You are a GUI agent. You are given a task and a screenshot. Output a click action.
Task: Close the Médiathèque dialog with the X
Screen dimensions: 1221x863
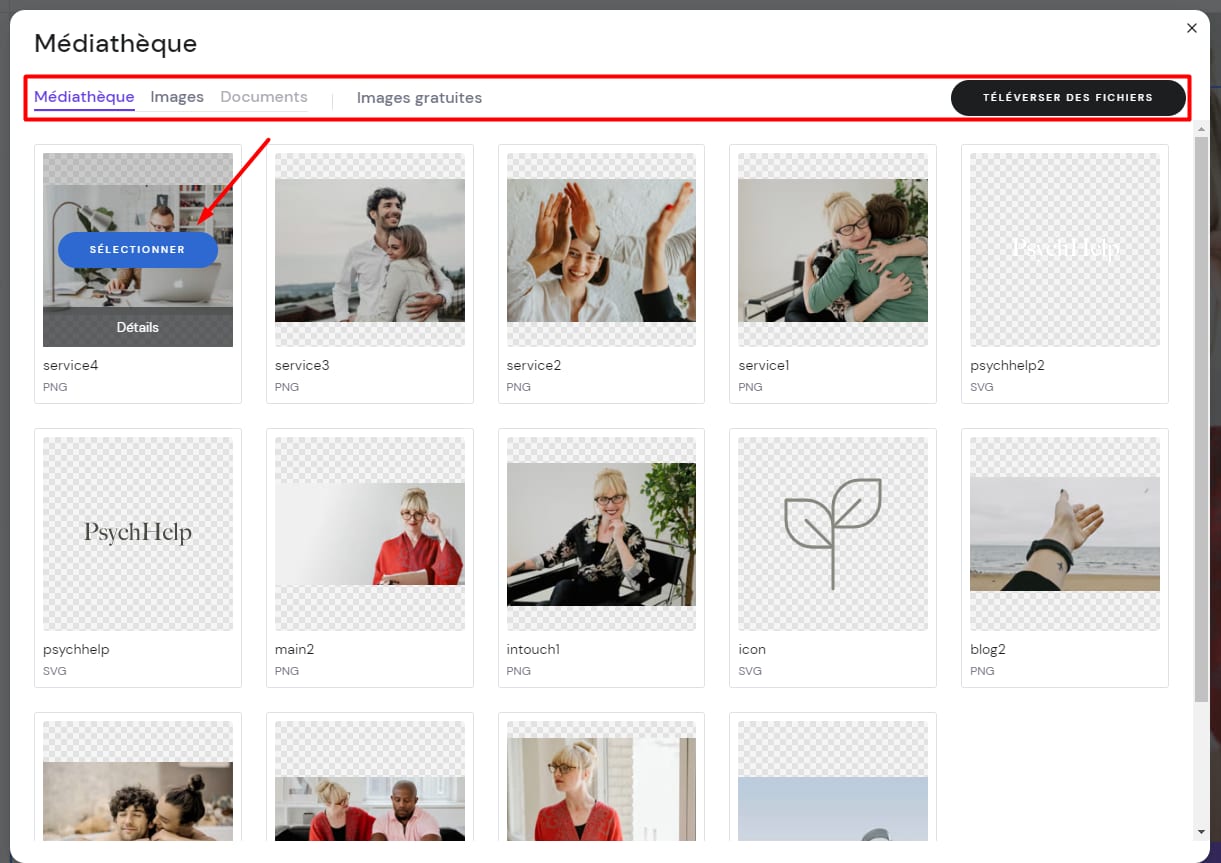point(1191,28)
